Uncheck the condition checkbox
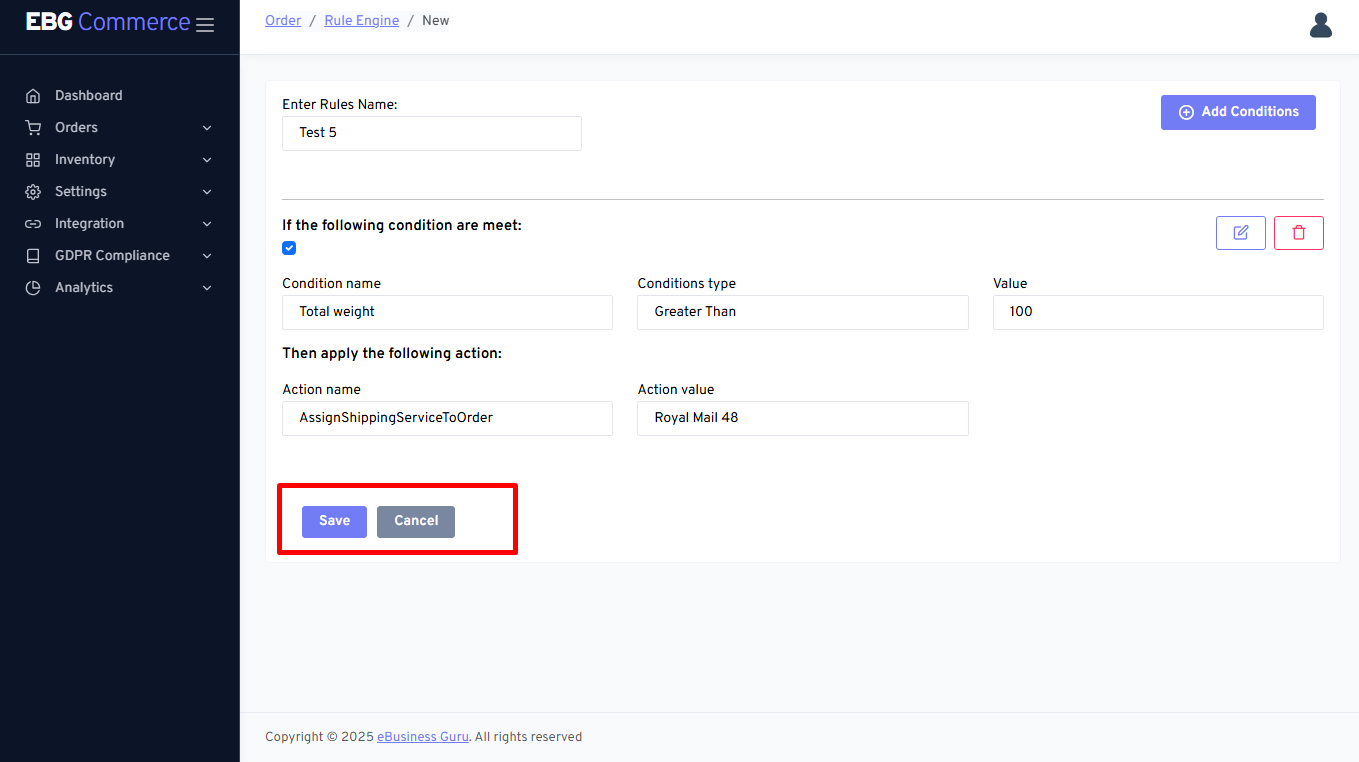The height and width of the screenshot is (762, 1359). pos(289,248)
